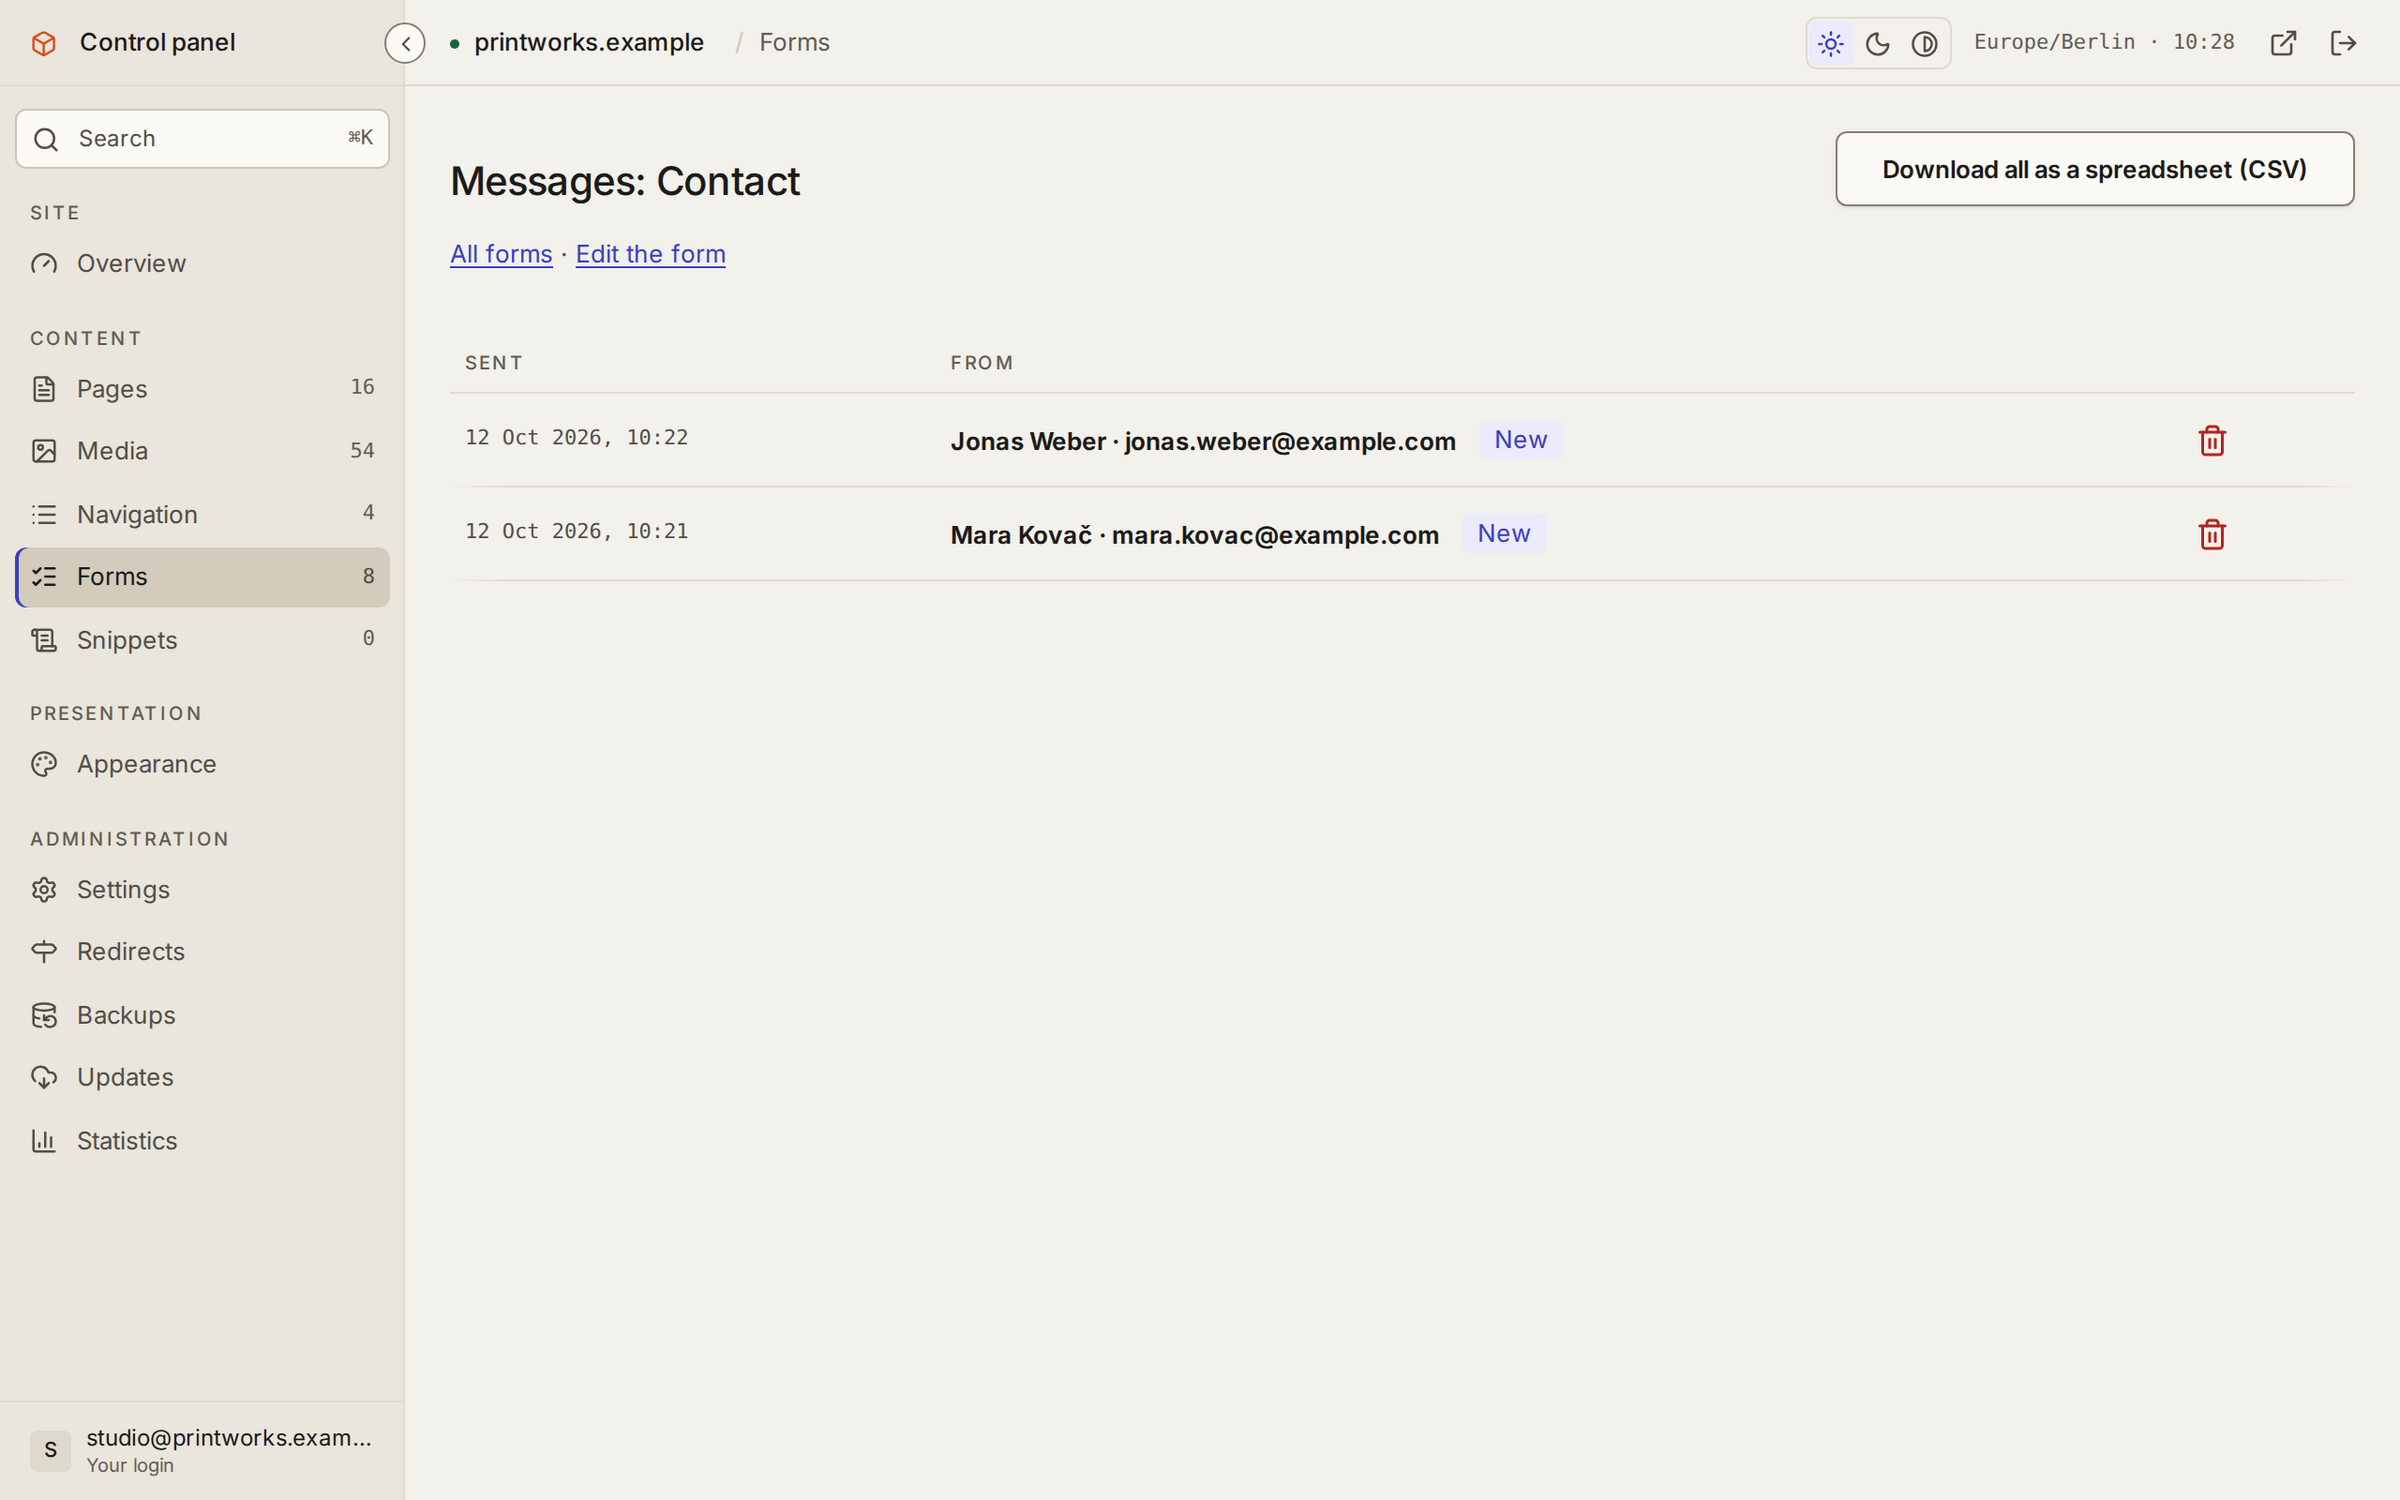Follow the Edit the form link
2400x1500 pixels.
point(650,254)
